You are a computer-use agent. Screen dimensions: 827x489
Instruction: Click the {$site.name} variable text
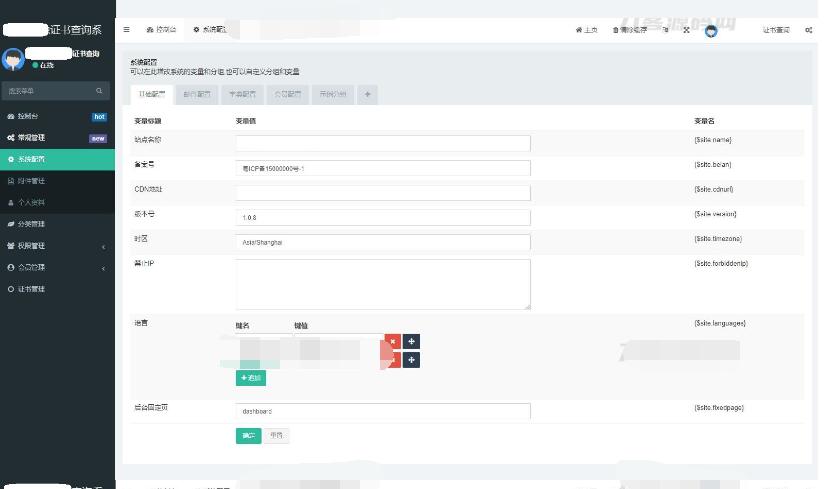[713, 140]
